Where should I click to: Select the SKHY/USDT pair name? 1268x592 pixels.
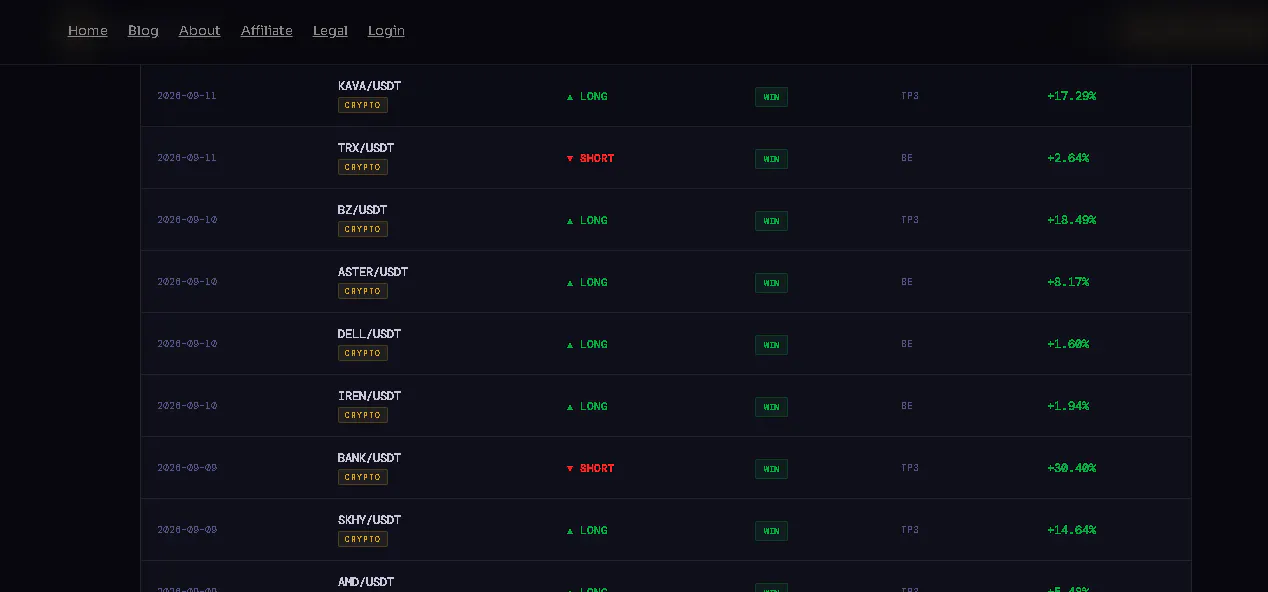coord(369,520)
